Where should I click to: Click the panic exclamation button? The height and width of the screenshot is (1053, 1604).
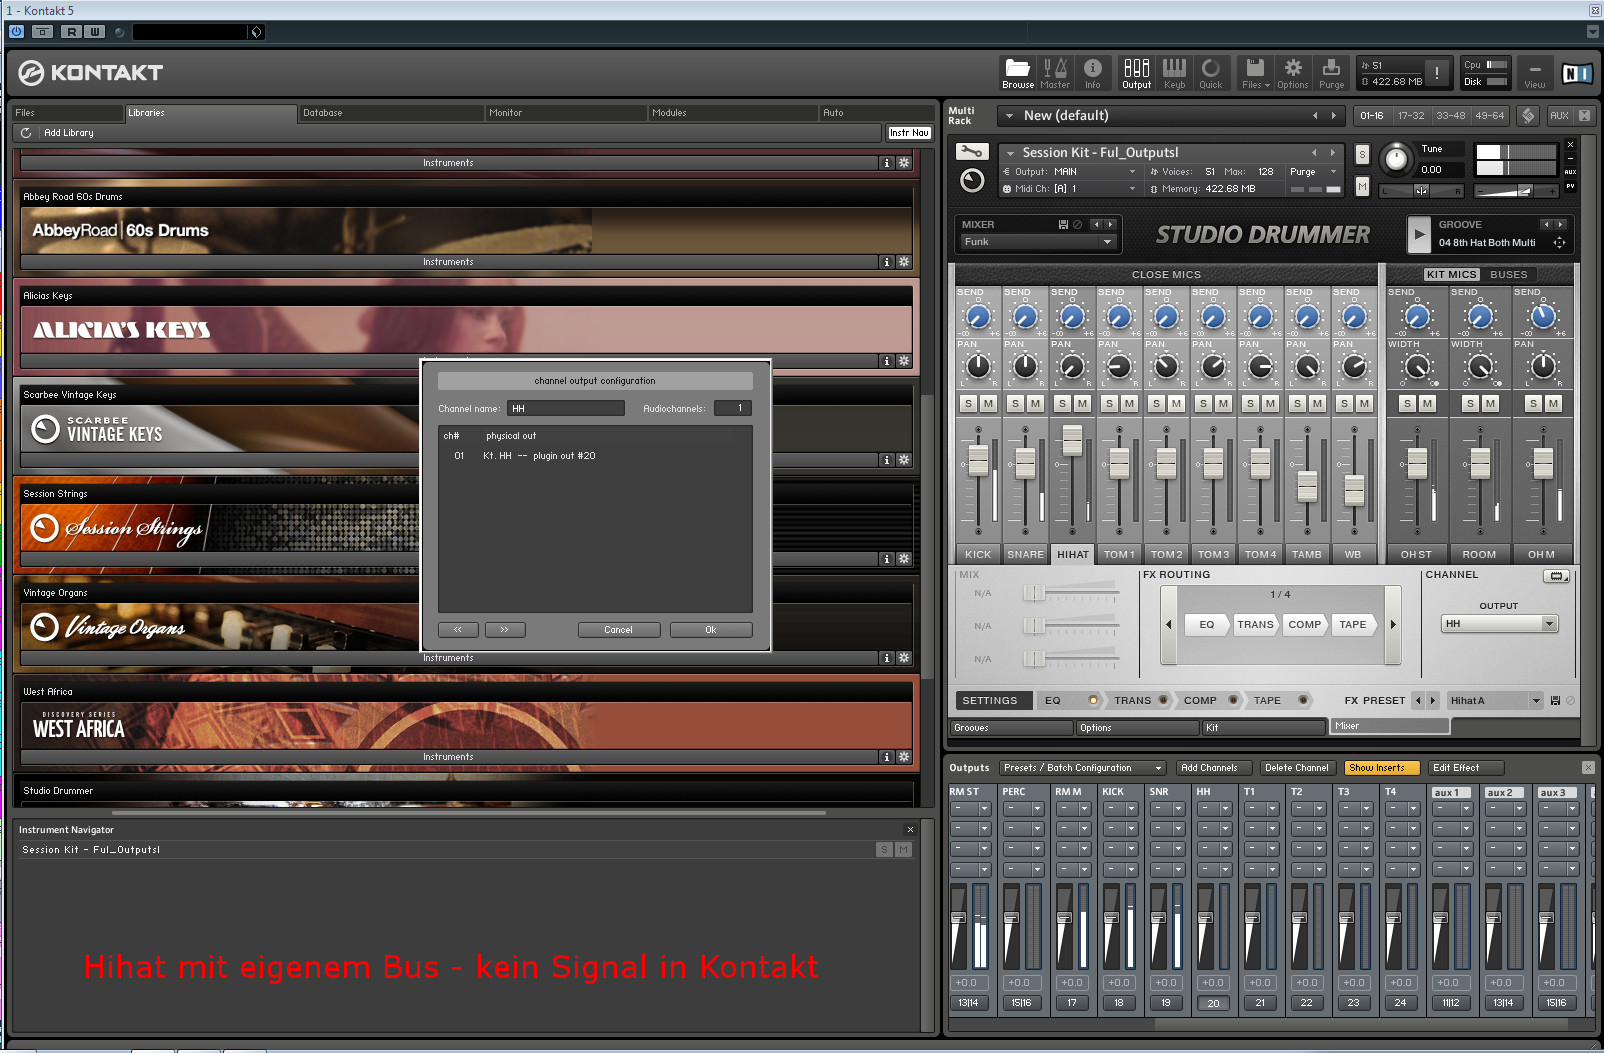[x=1437, y=73]
